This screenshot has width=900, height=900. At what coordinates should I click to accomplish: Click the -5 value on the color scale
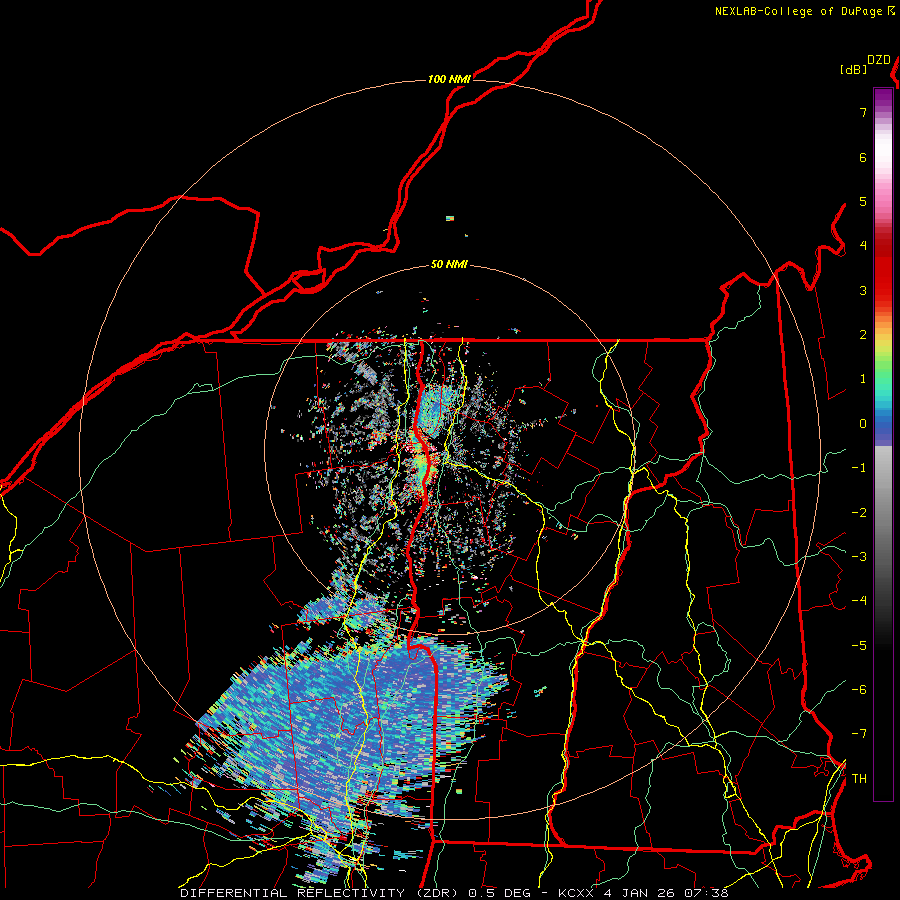coord(859,646)
